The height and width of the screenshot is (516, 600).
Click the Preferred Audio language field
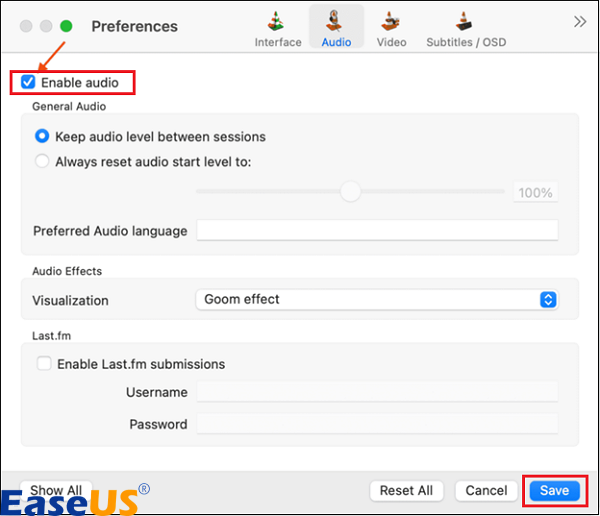click(x=376, y=230)
